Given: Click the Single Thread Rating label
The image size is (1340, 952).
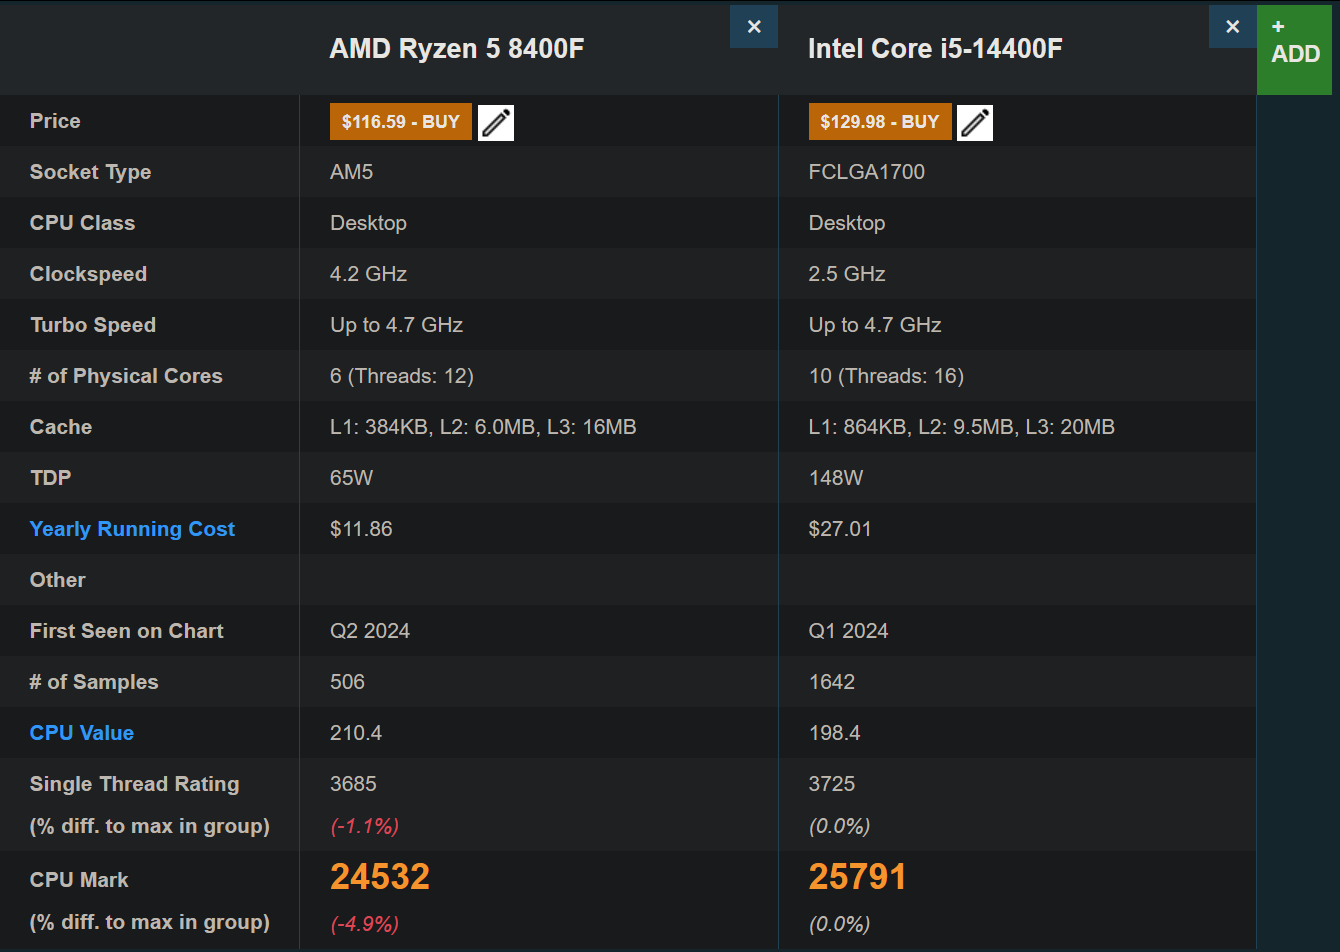Looking at the screenshot, I should tap(135, 784).
